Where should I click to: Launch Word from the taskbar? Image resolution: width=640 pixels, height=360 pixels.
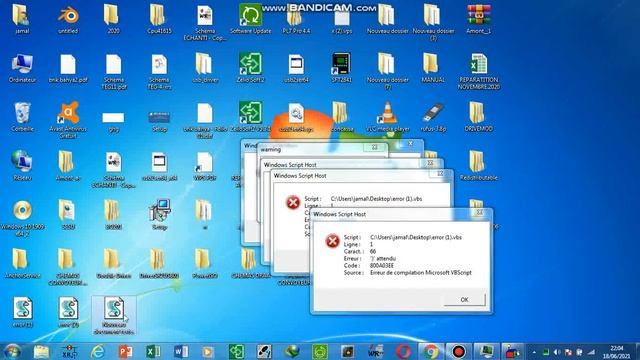[181, 351]
